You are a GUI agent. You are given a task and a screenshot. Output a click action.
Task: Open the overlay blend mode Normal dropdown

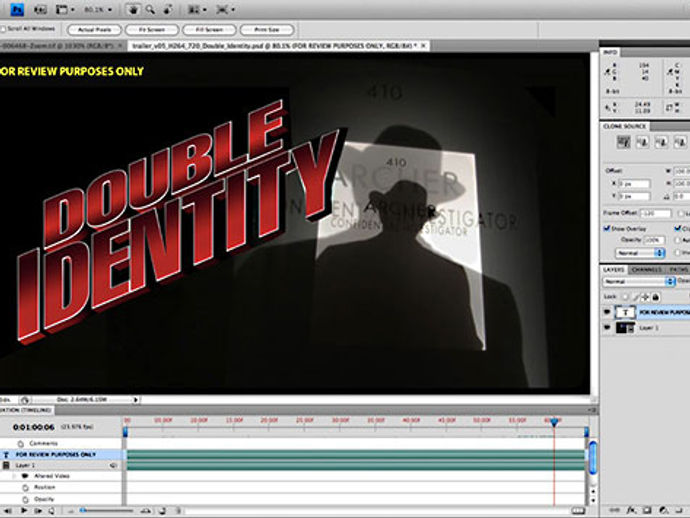pyautogui.click(x=639, y=253)
